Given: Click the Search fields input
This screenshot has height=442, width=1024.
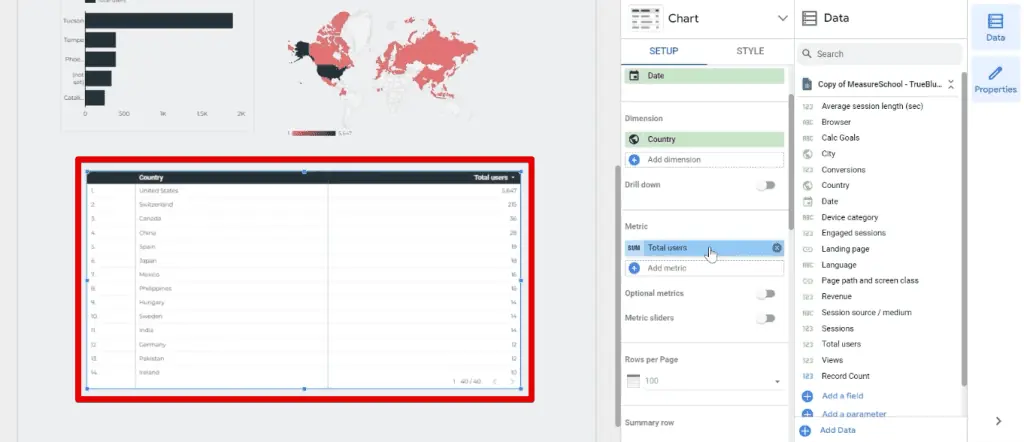Looking at the screenshot, I should [880, 54].
